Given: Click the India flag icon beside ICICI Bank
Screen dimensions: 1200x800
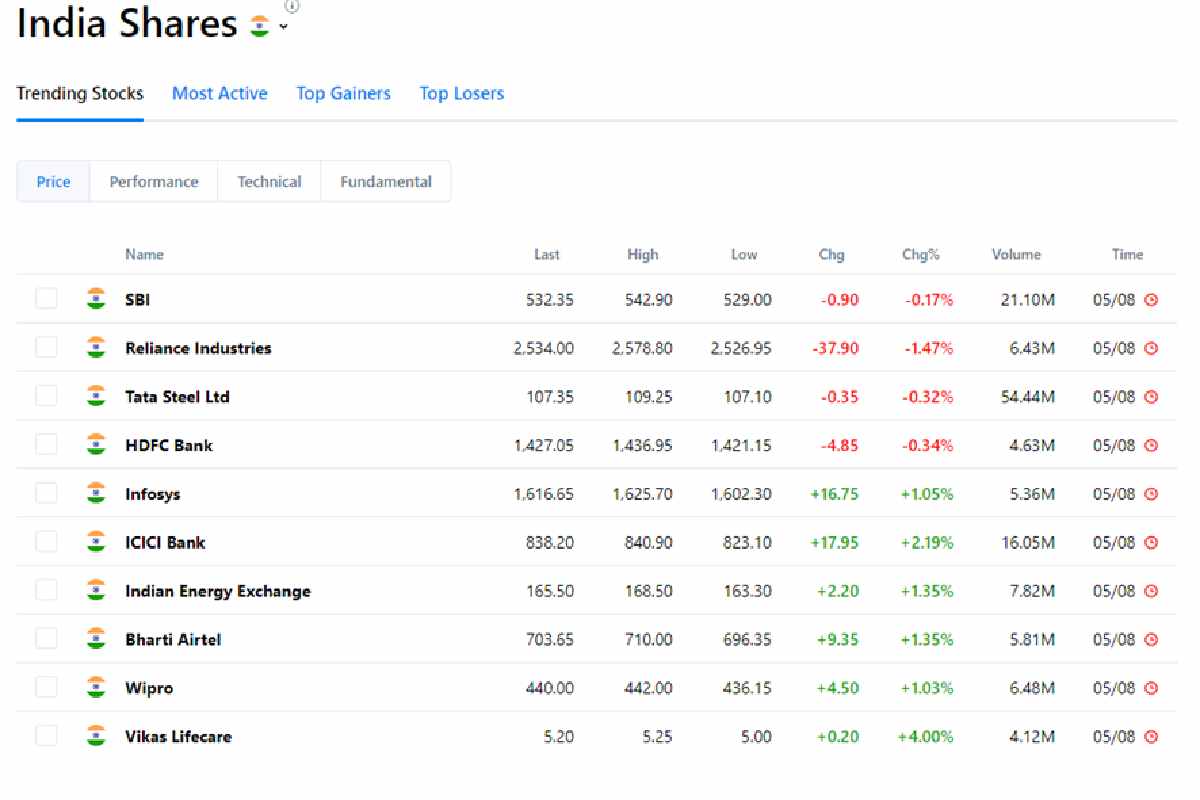Looking at the screenshot, I should [x=96, y=542].
